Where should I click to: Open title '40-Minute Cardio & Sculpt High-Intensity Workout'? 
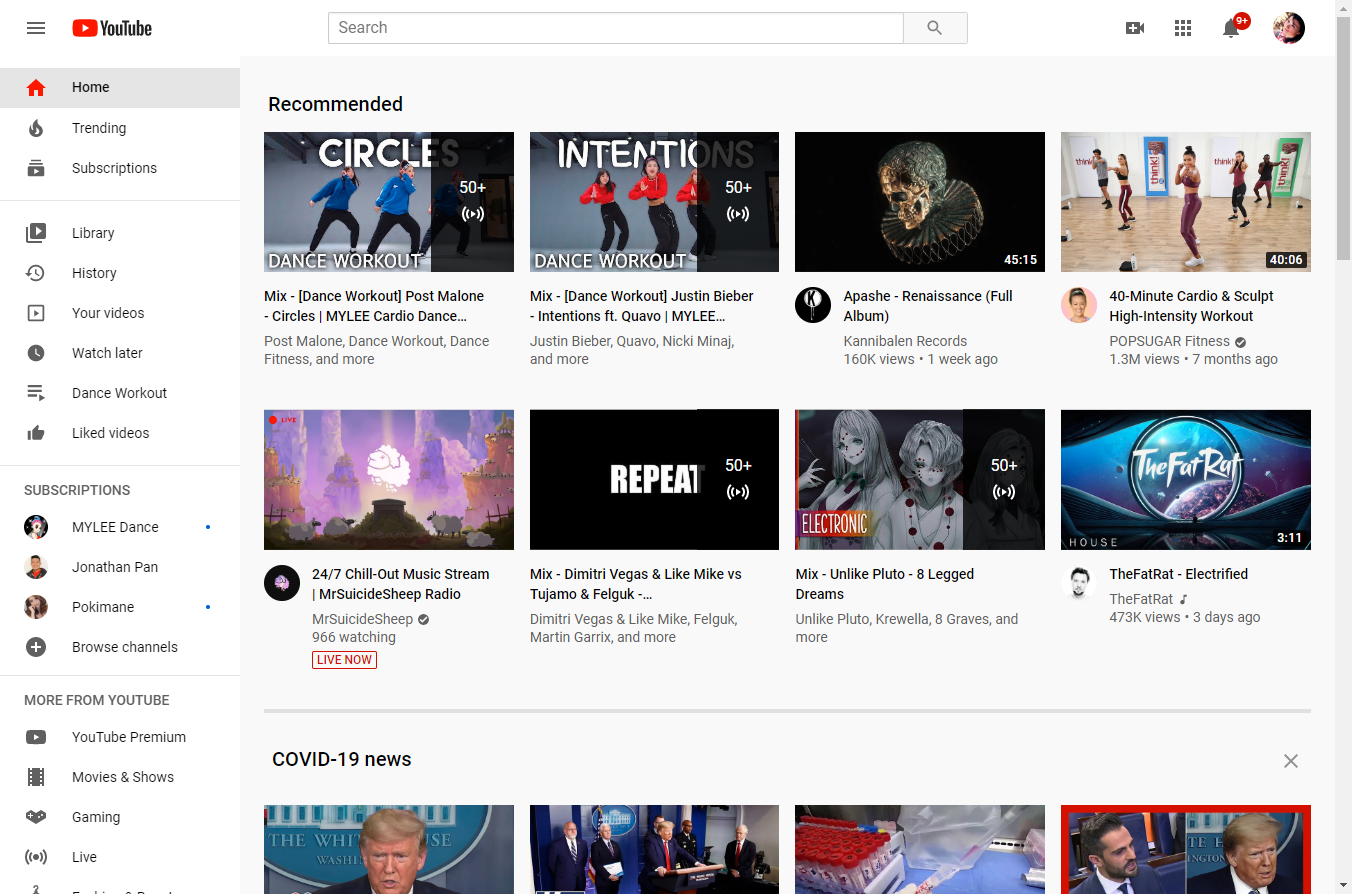1191,306
